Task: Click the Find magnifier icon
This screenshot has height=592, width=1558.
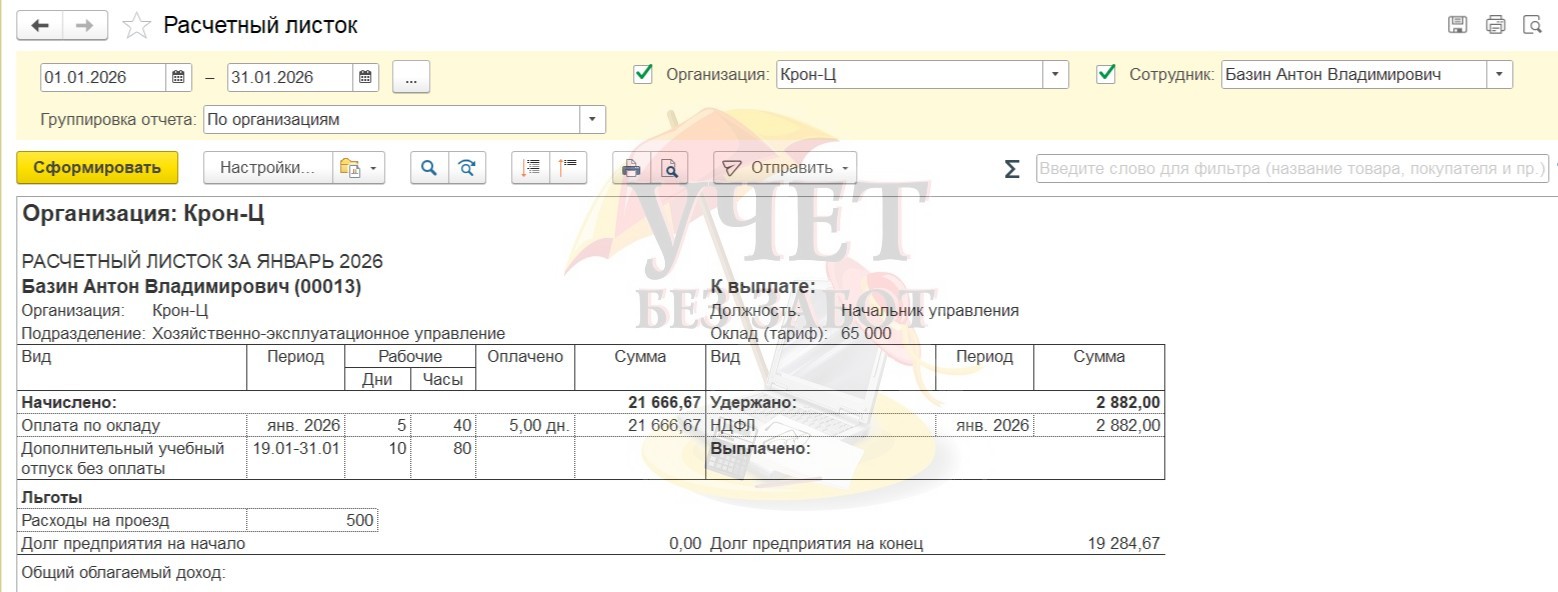Action: (x=429, y=168)
